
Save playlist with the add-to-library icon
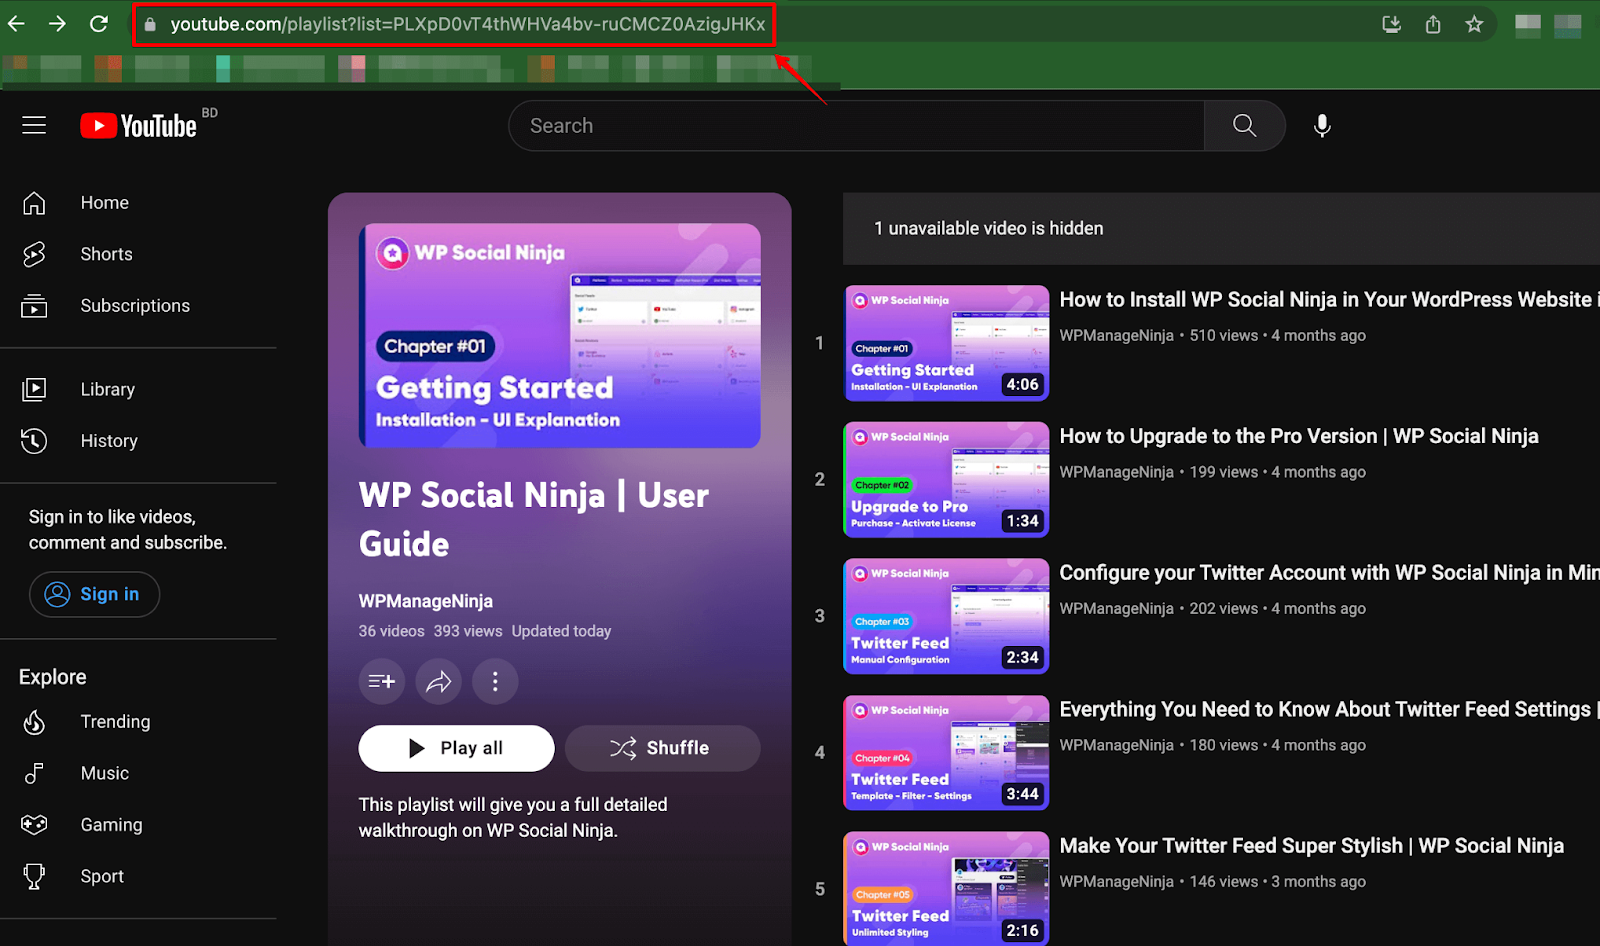[382, 682]
